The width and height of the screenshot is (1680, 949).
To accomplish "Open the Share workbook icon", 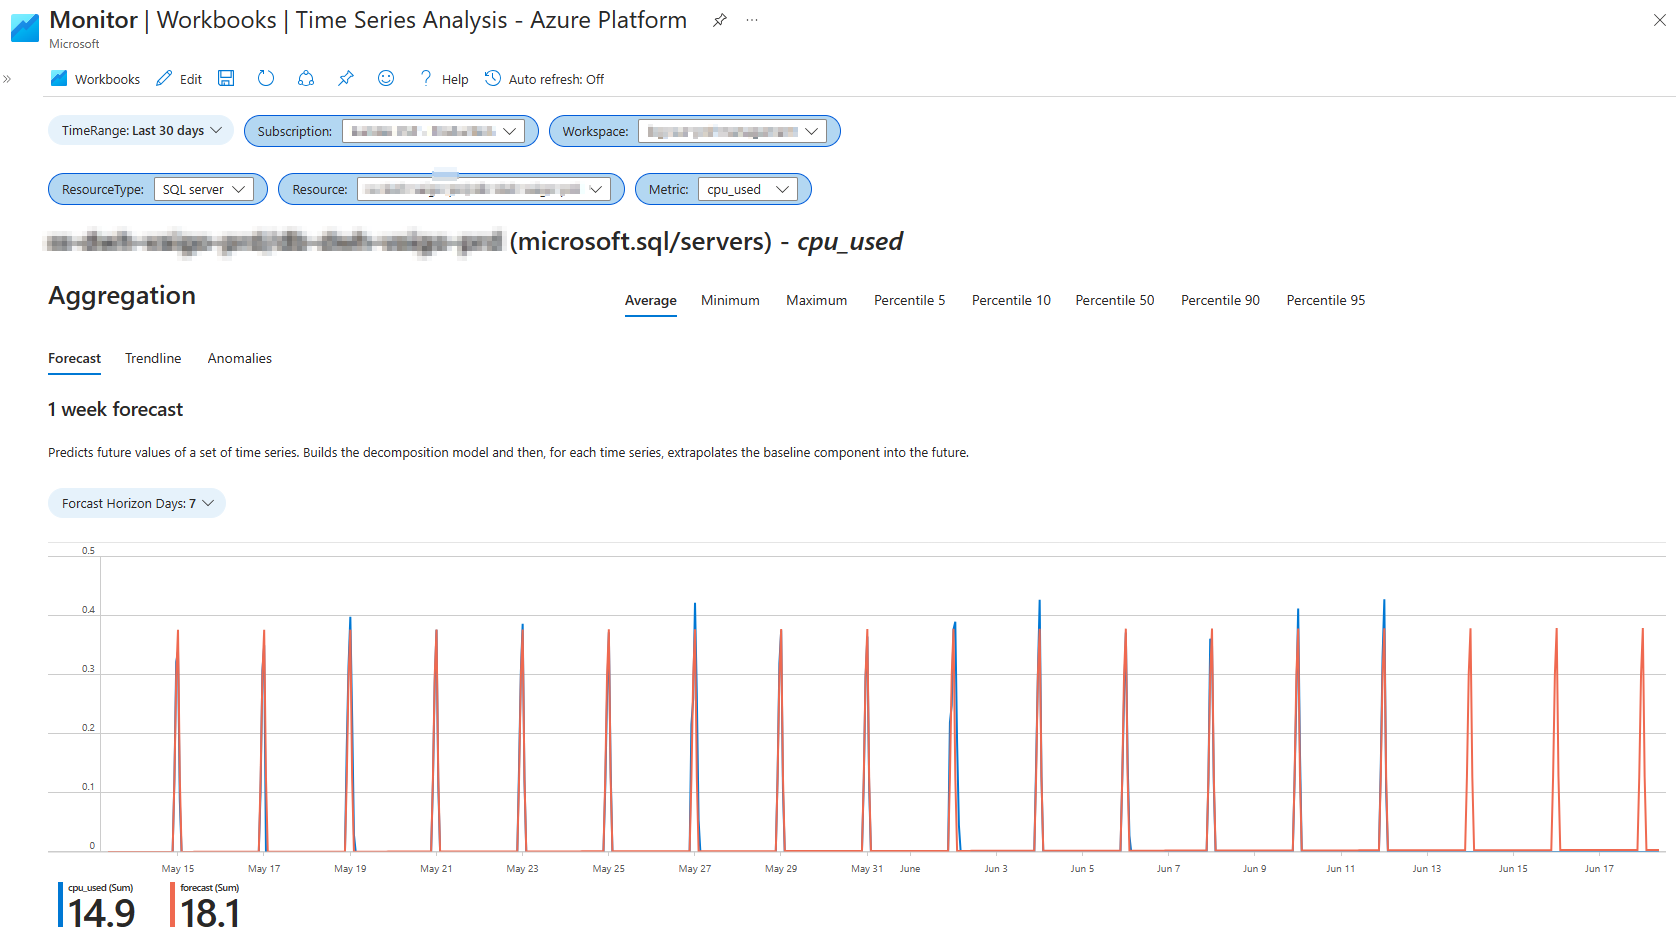I will pyautogui.click(x=306, y=78).
